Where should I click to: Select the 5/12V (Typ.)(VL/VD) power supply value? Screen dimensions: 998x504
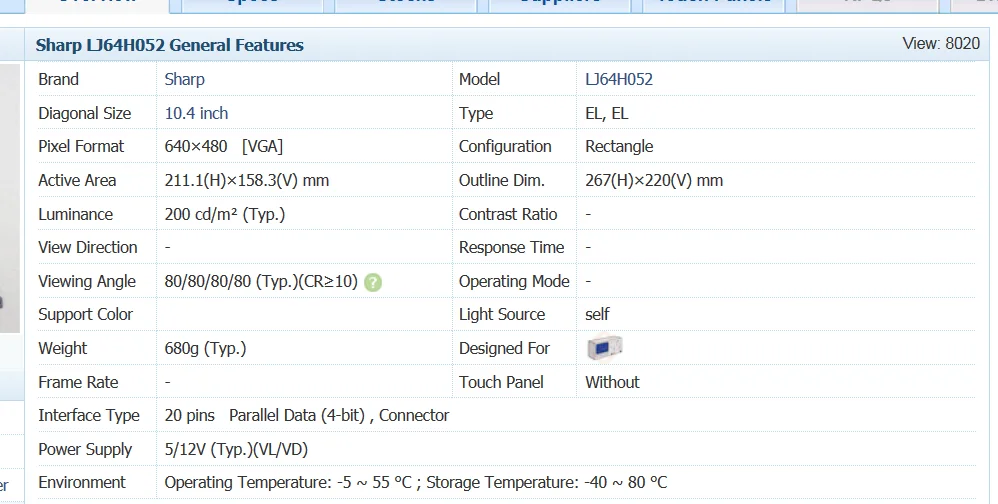coord(236,449)
